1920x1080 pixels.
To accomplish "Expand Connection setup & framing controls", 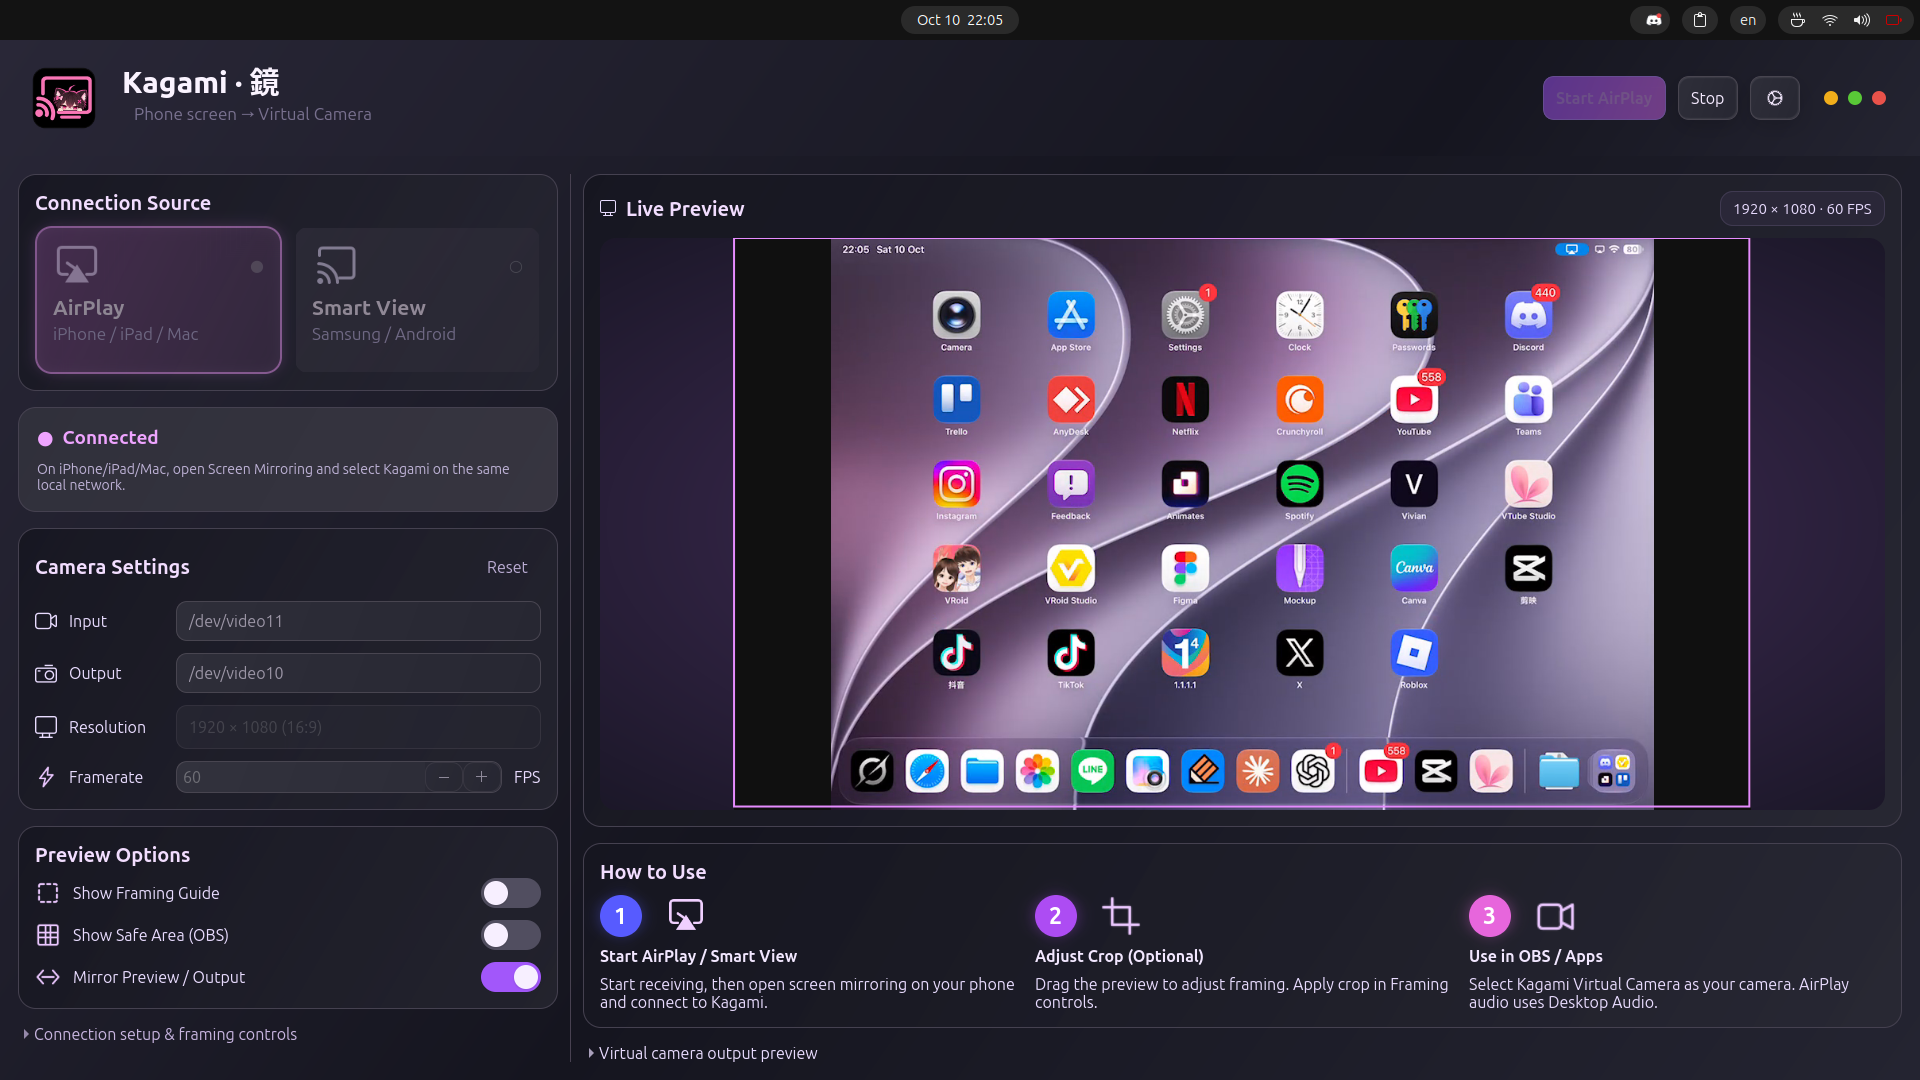I will [x=160, y=1034].
